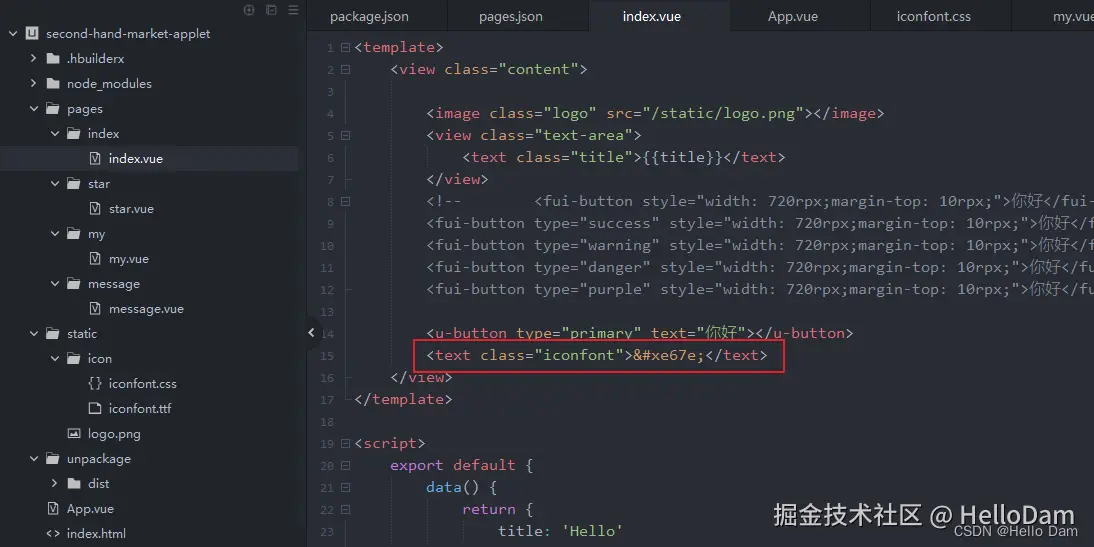Hide the project sidebar with the collapse arrow
1094x547 pixels.
[311, 333]
